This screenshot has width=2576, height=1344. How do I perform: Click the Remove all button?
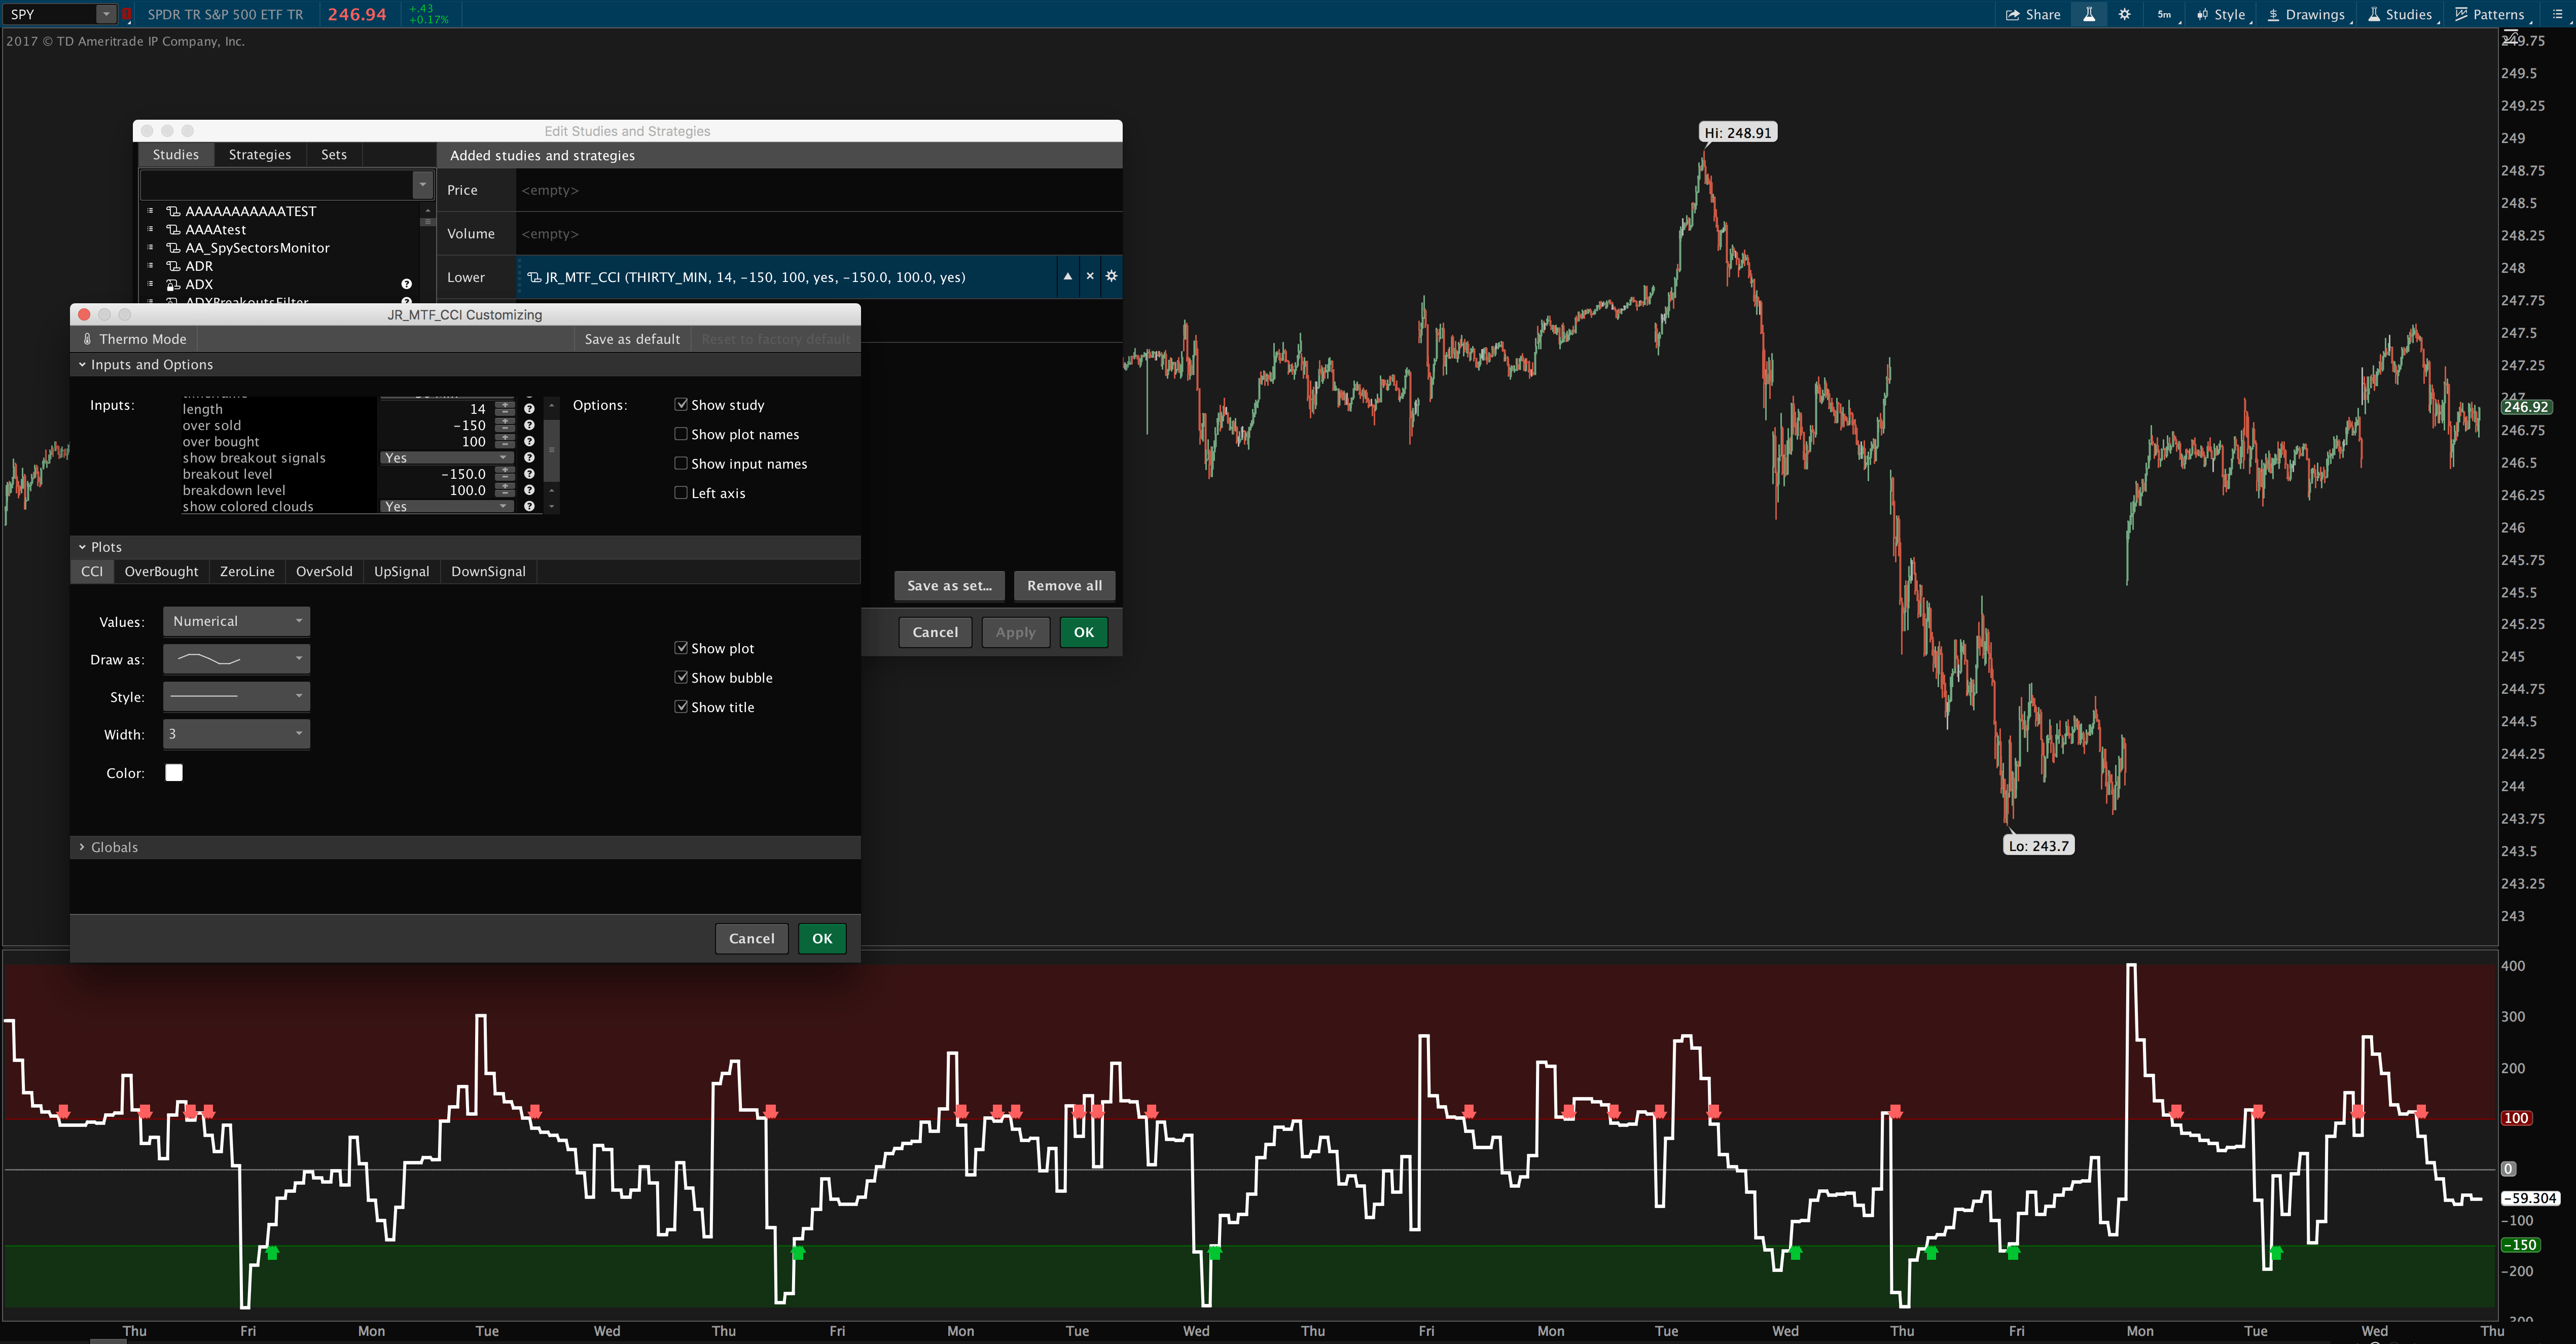tap(1064, 586)
